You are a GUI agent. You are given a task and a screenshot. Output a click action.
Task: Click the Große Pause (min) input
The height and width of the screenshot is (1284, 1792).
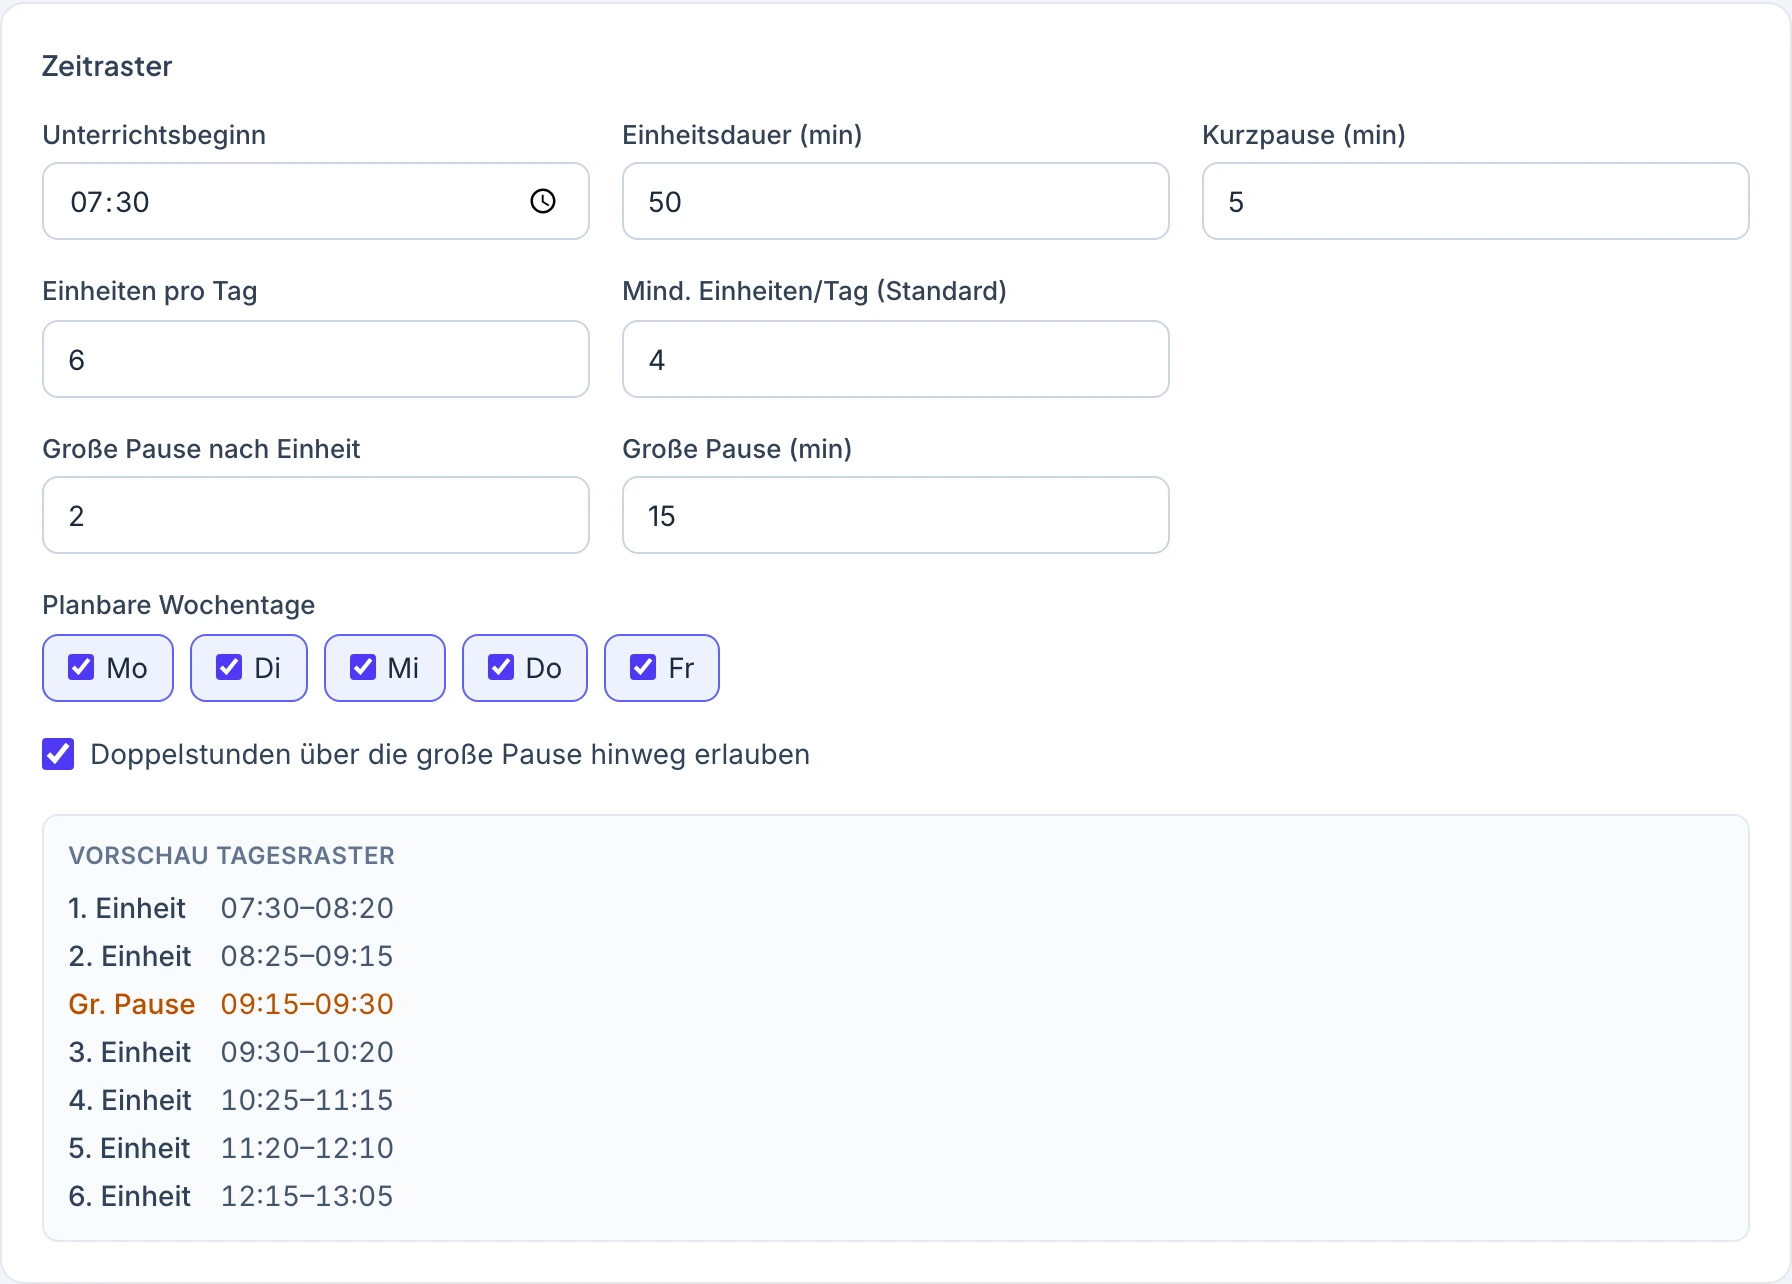pos(896,515)
